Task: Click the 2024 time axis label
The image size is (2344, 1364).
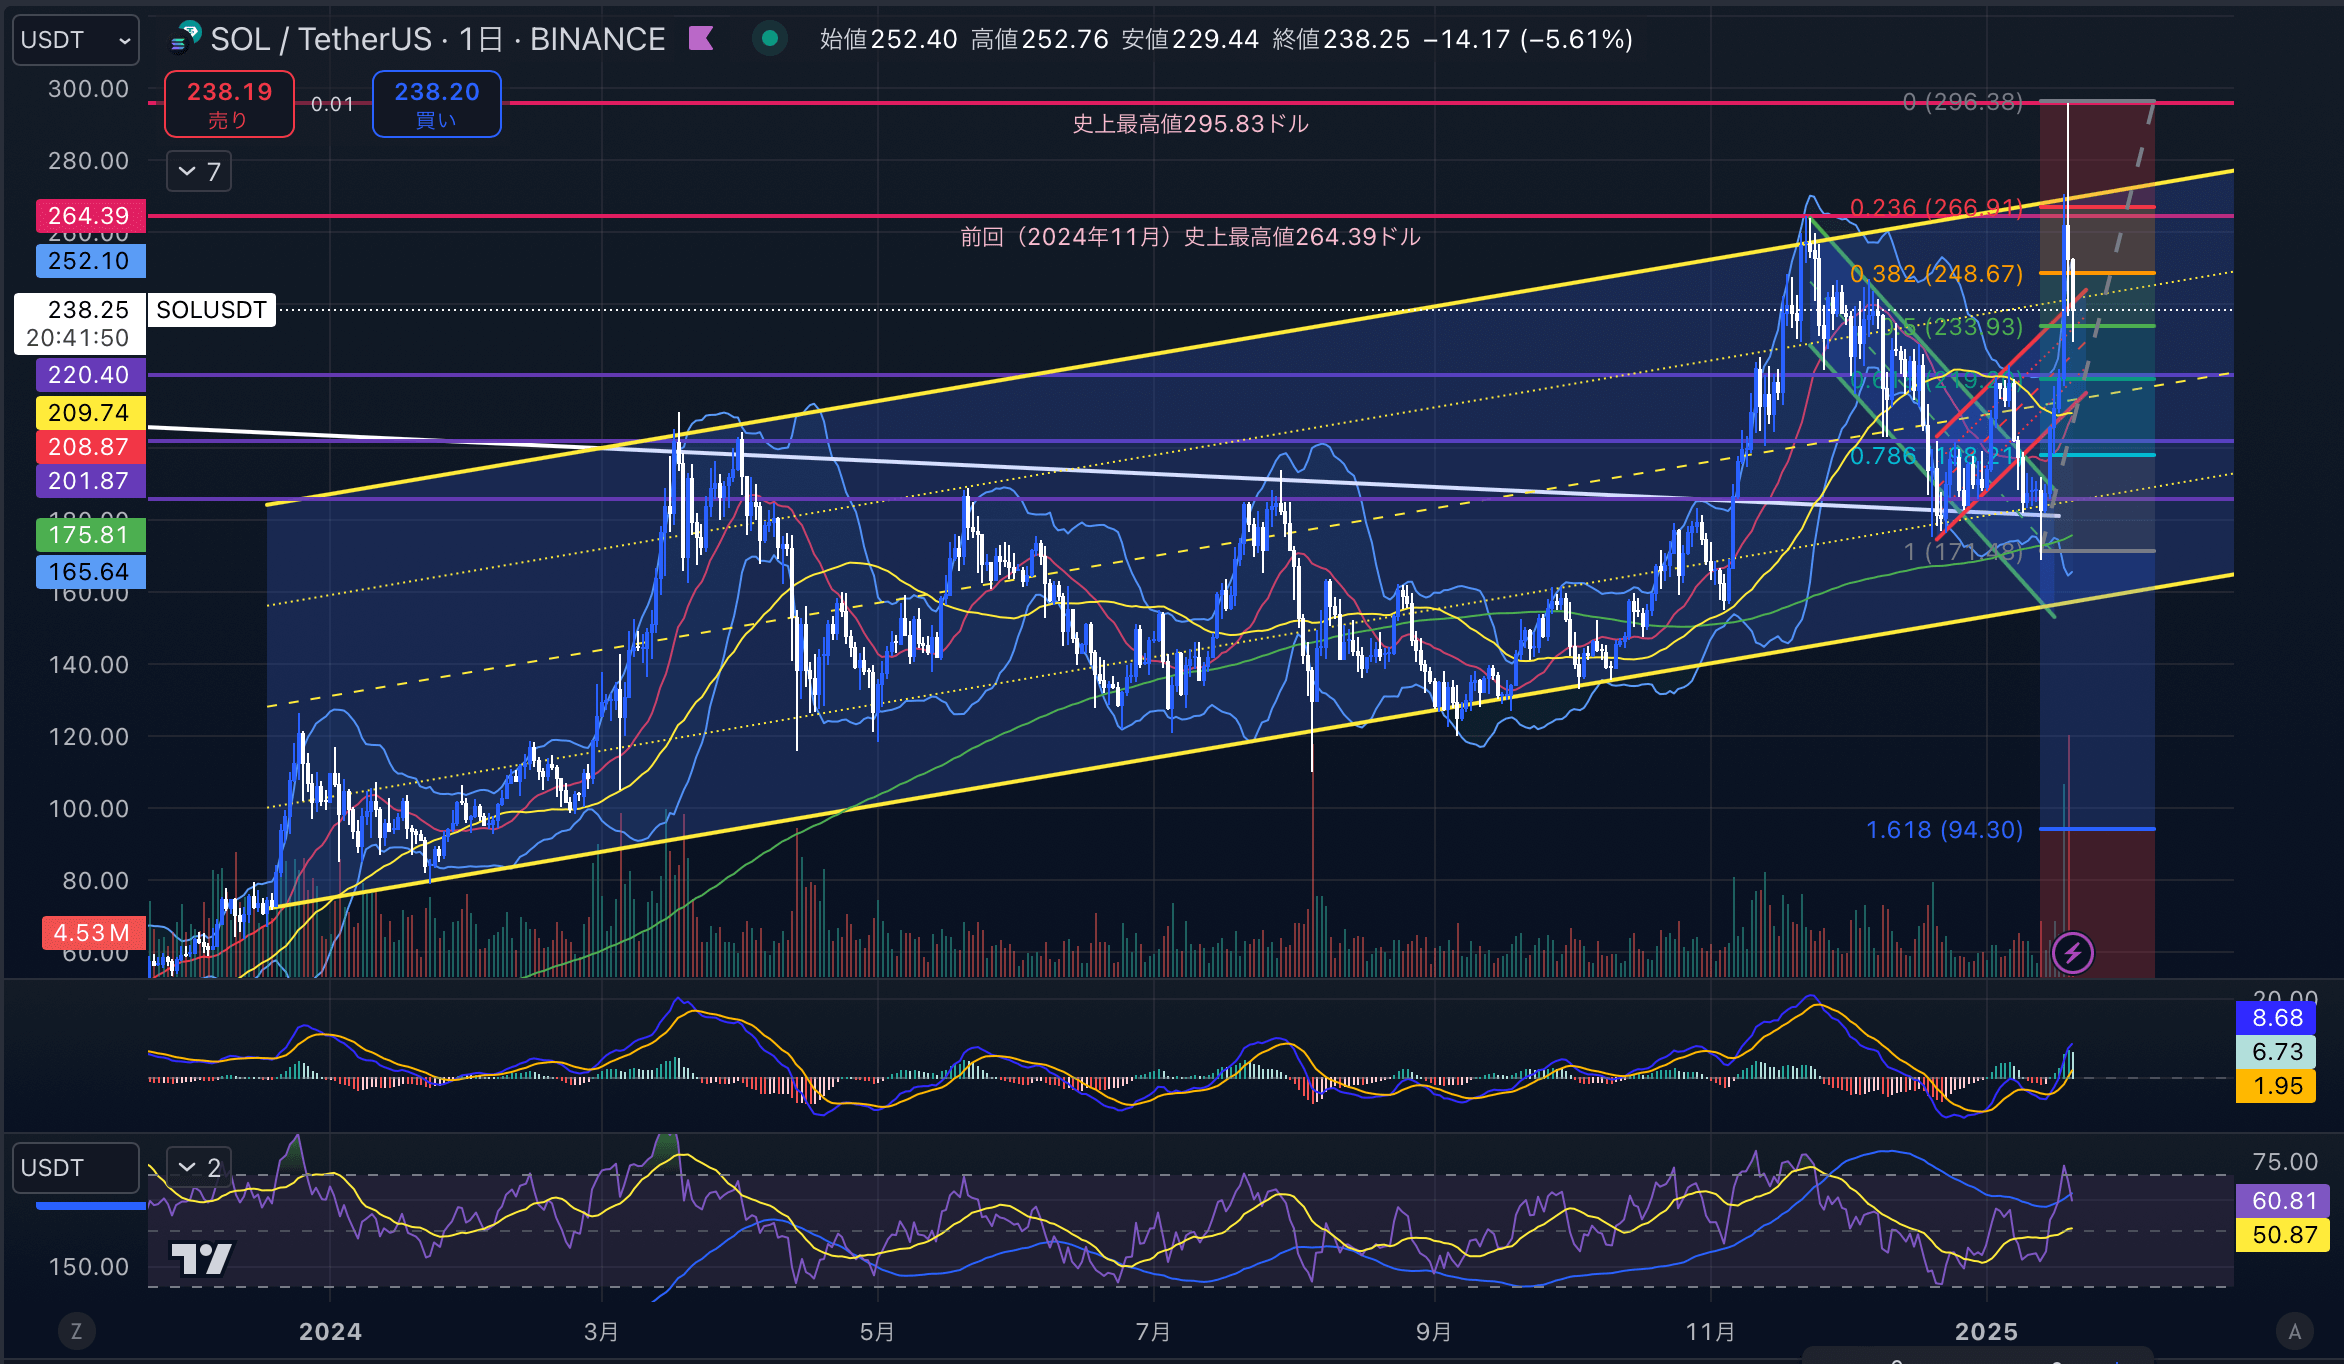Action: point(330,1332)
